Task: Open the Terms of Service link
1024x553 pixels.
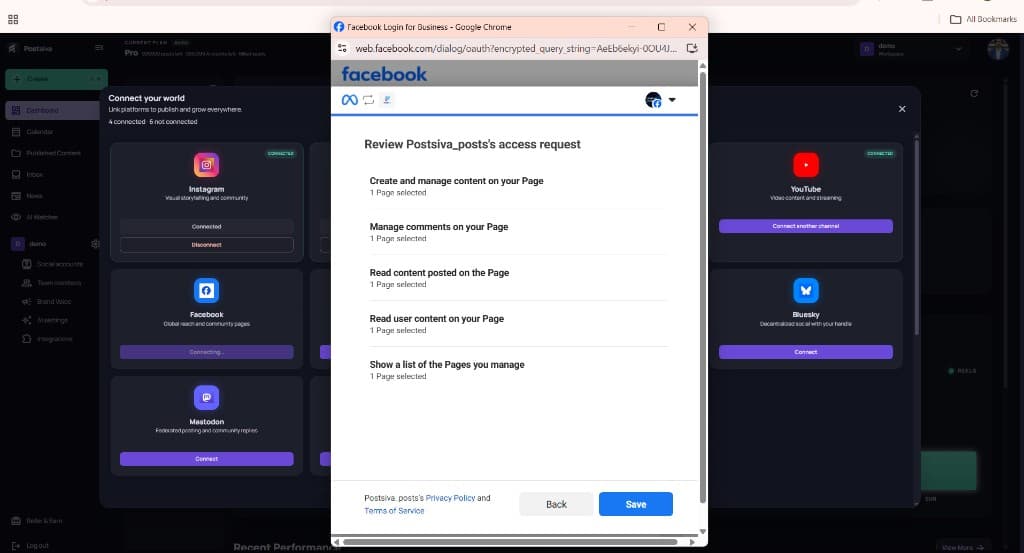Action: [394, 511]
